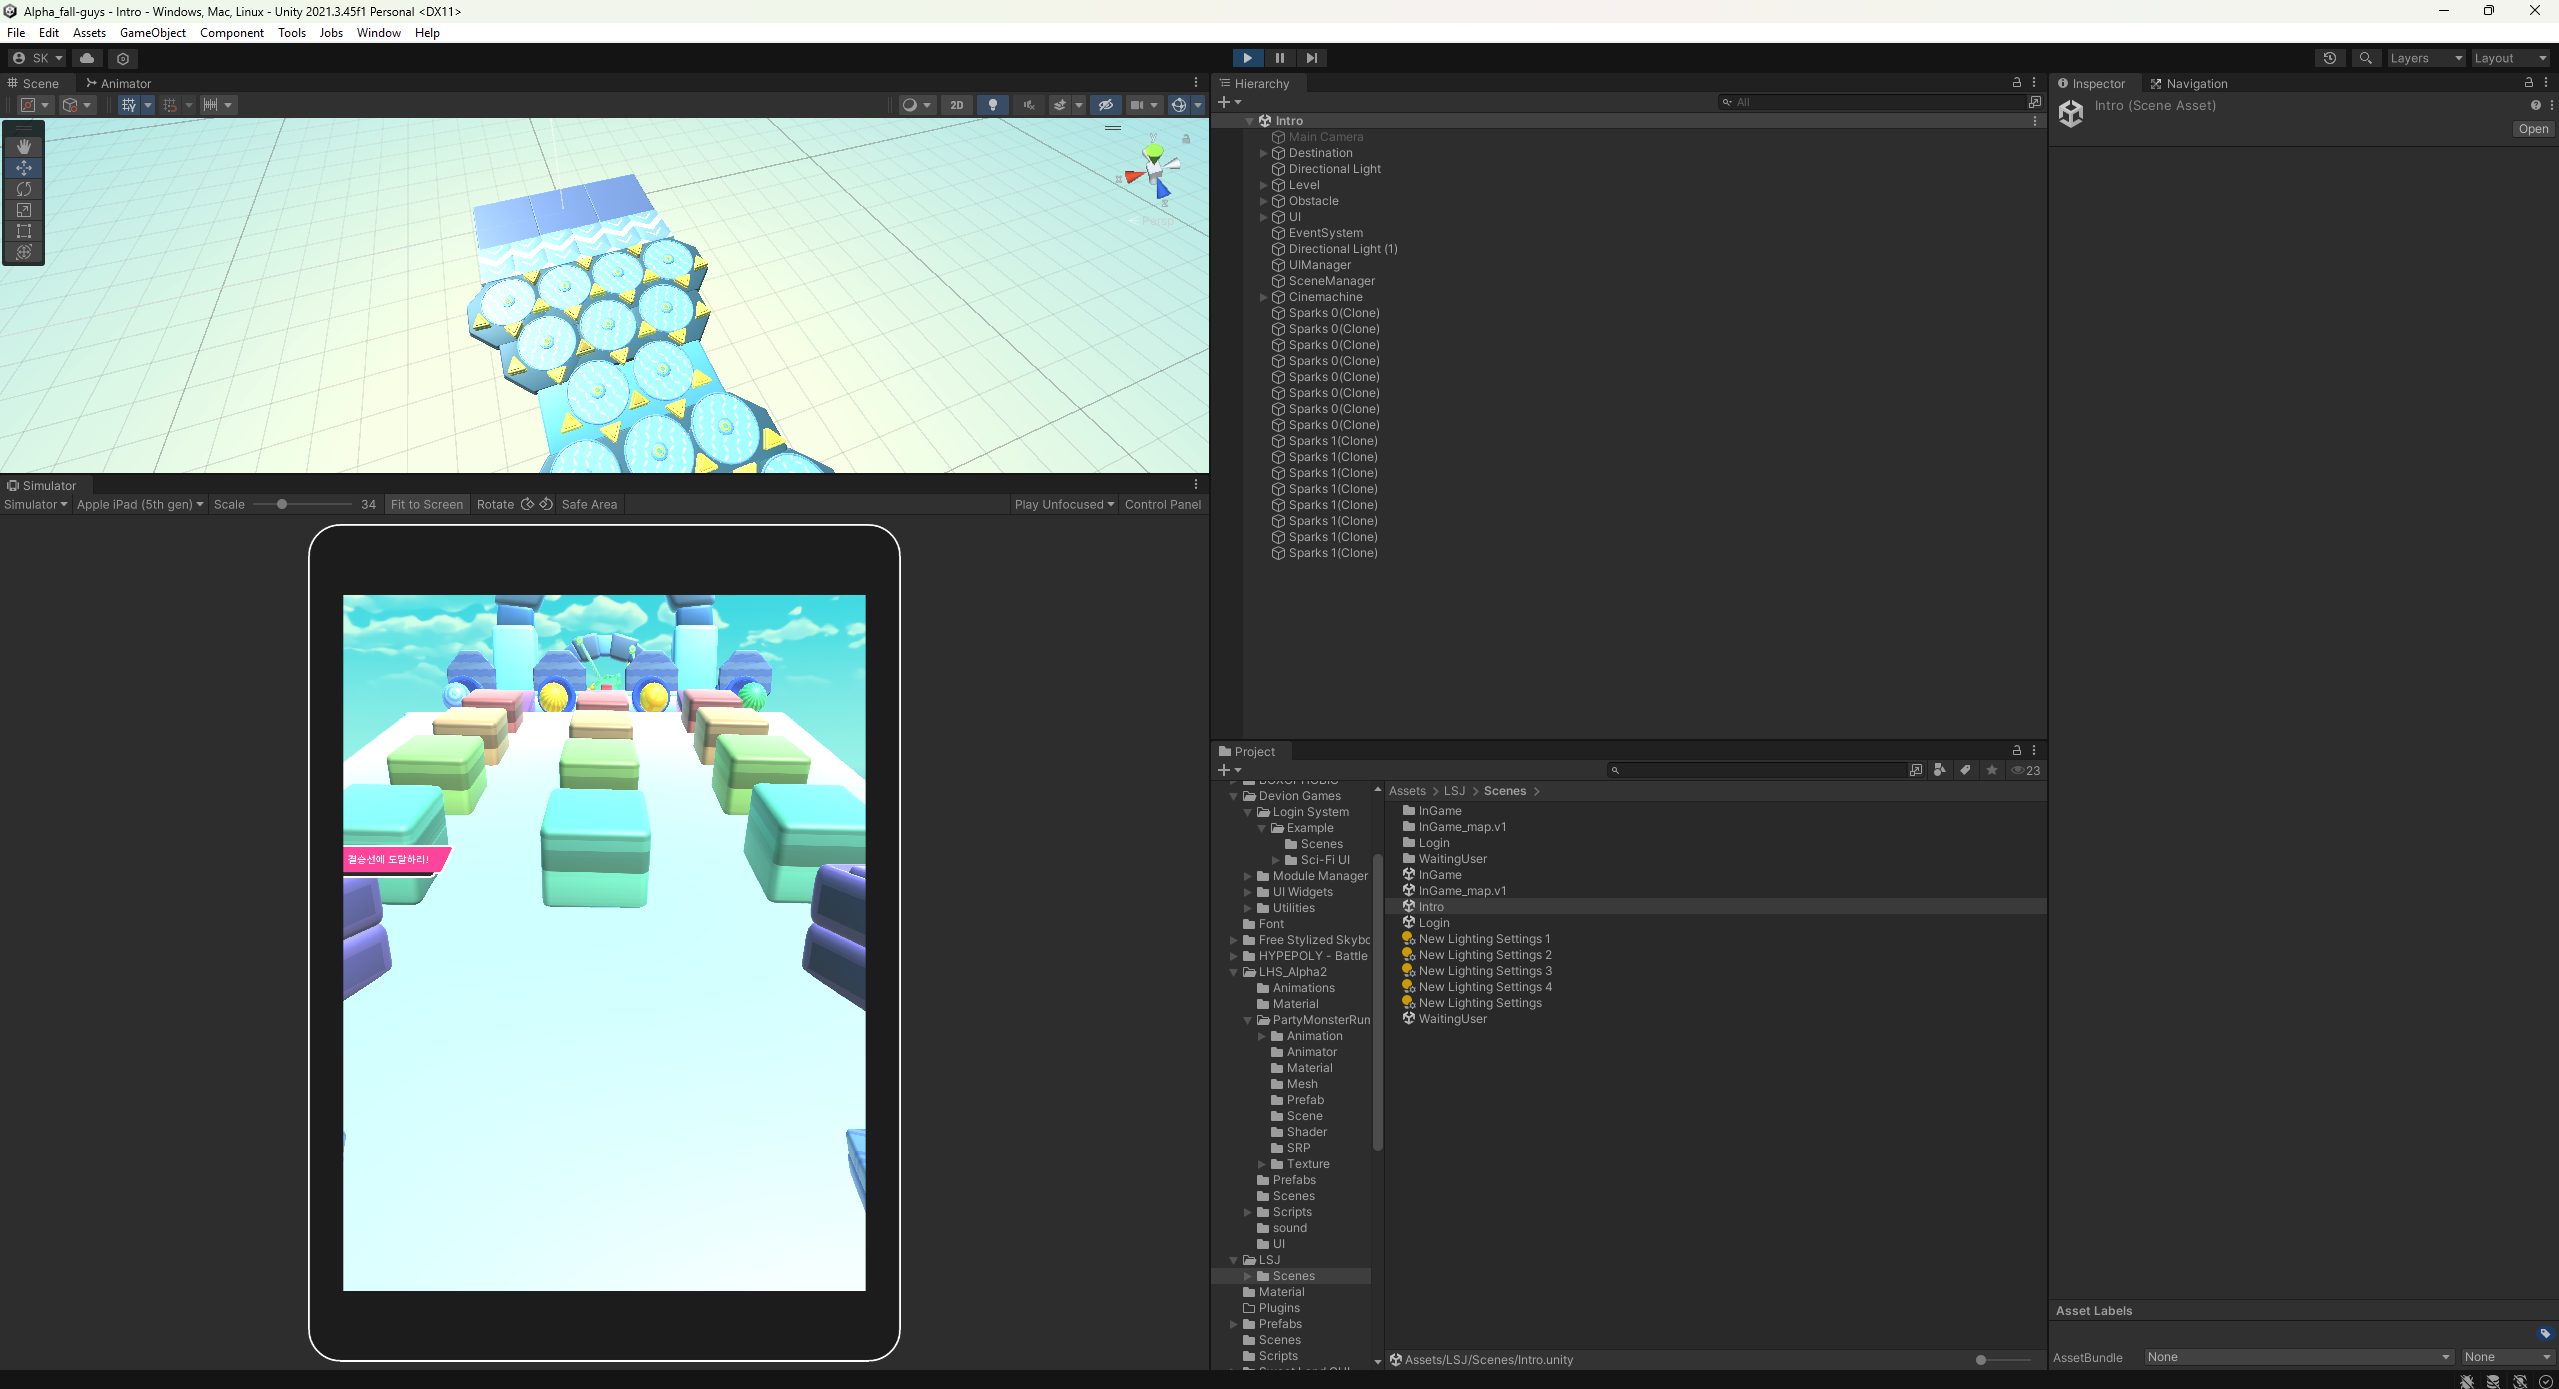Toggle scene visibility eye icon
This screenshot has height=1389, width=2559.
tap(1105, 105)
